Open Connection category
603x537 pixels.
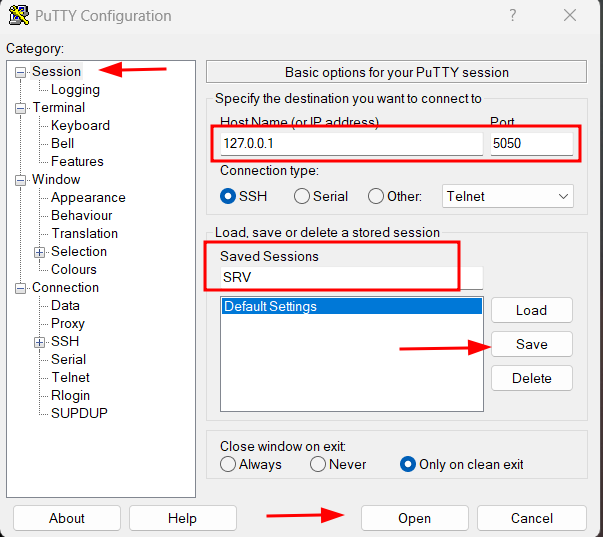tap(65, 288)
